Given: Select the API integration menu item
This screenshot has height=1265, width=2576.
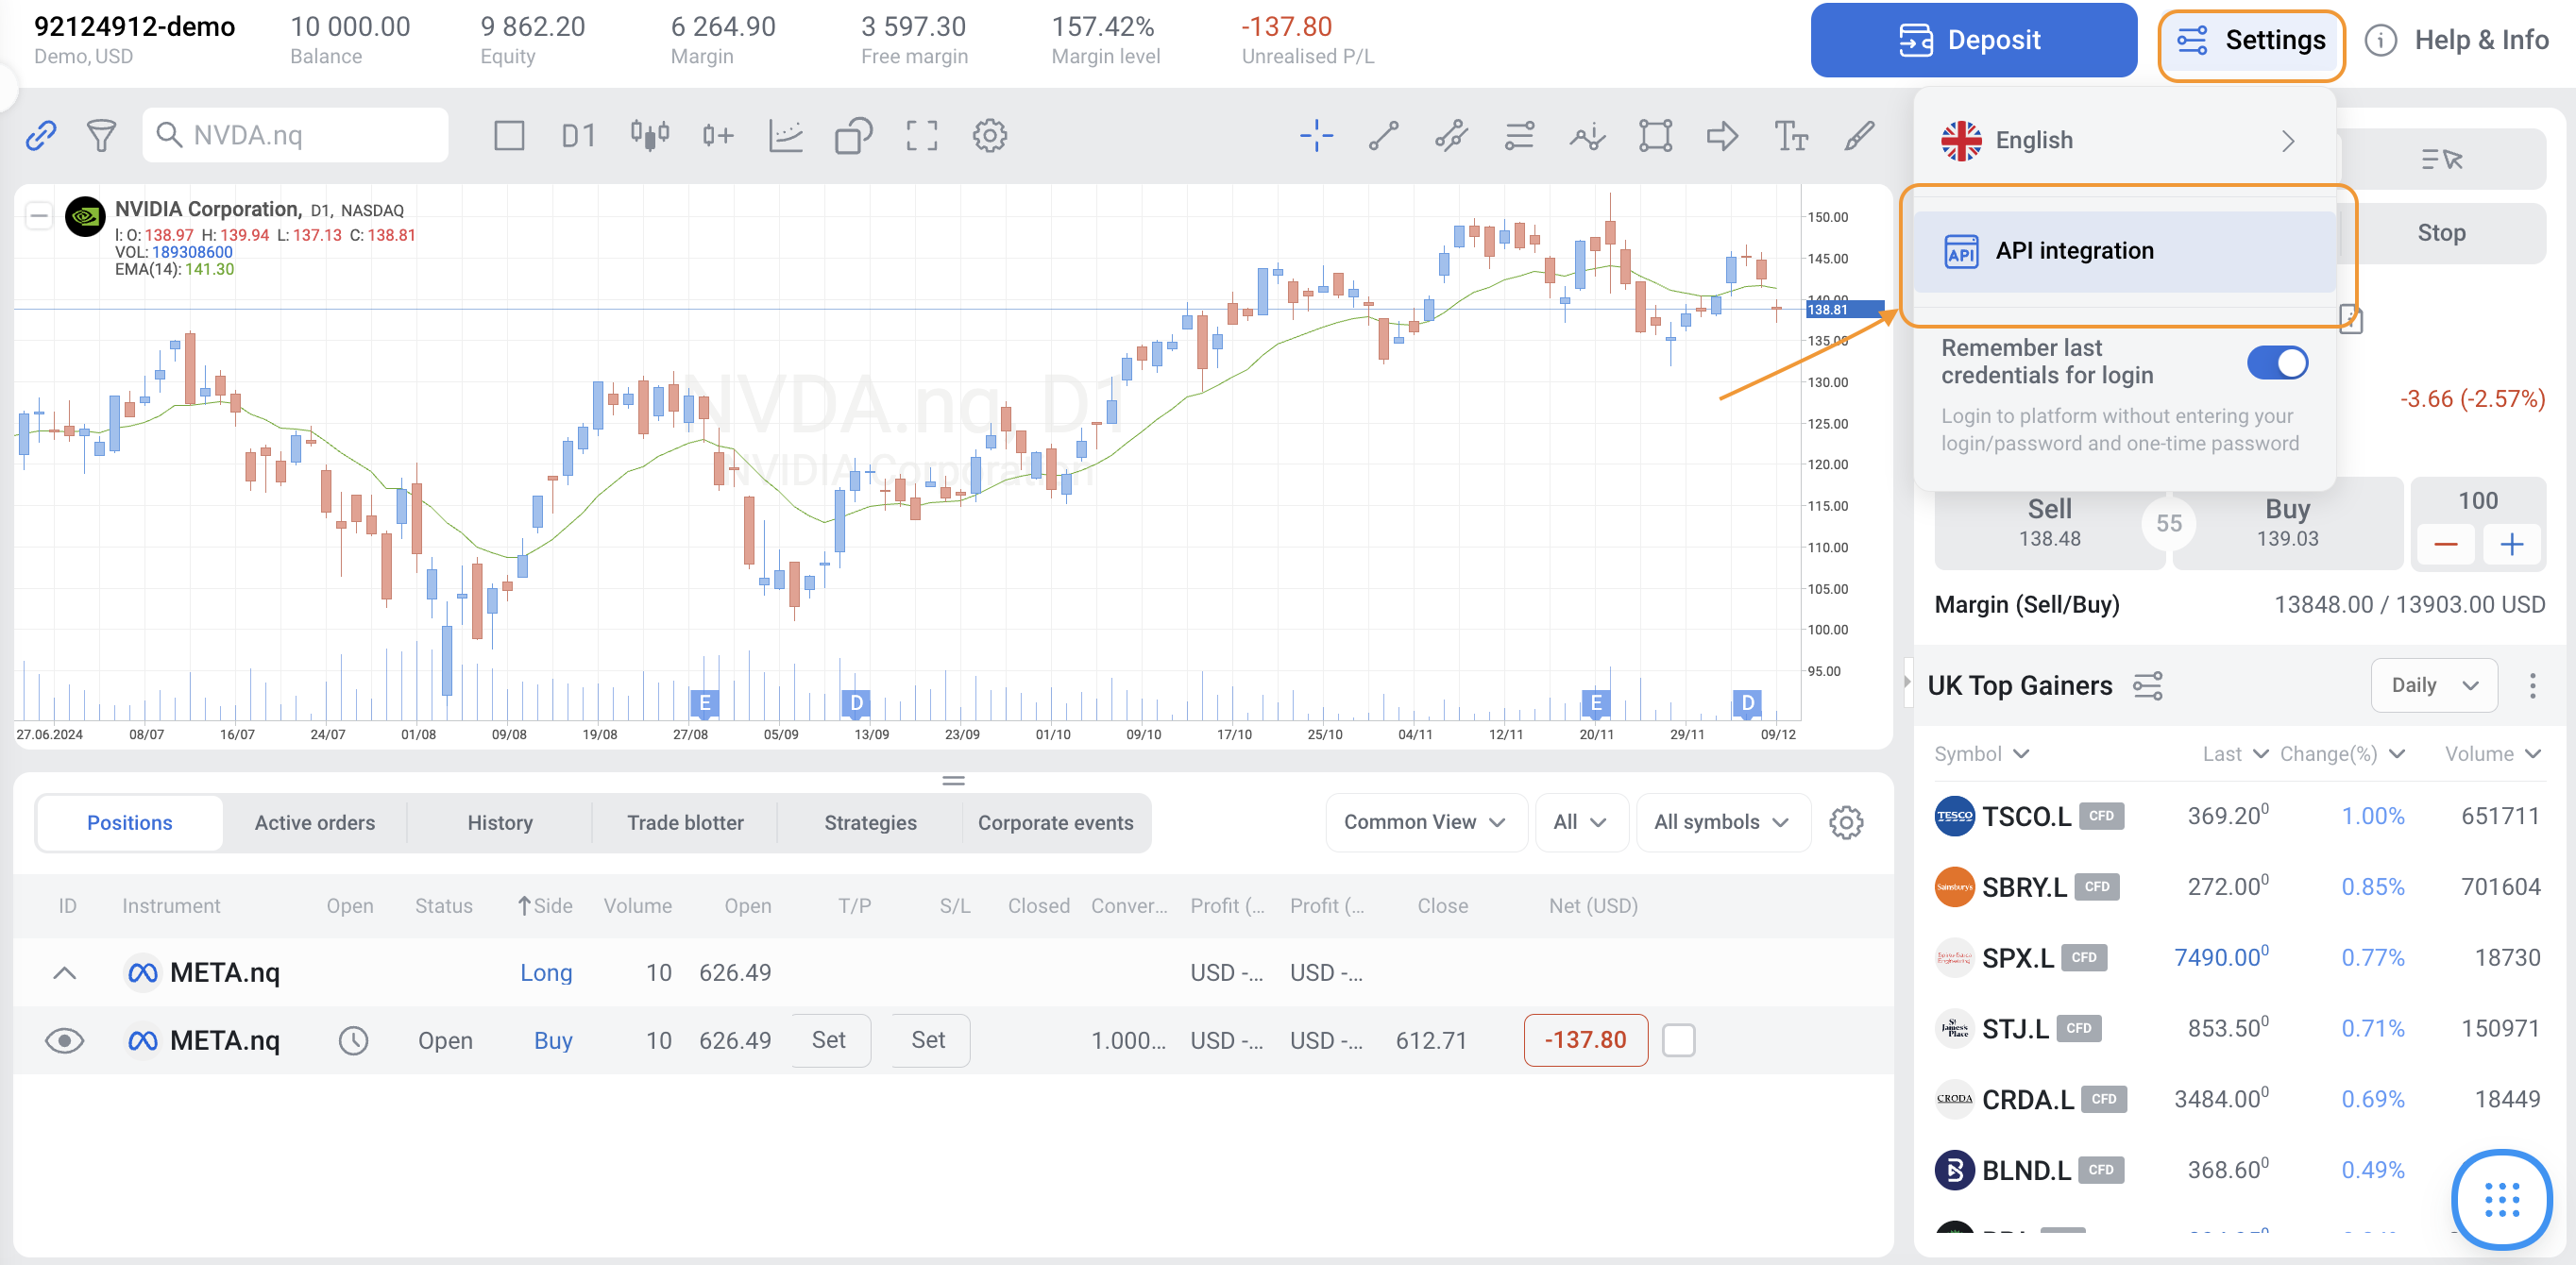Looking at the screenshot, I should (x=2123, y=251).
